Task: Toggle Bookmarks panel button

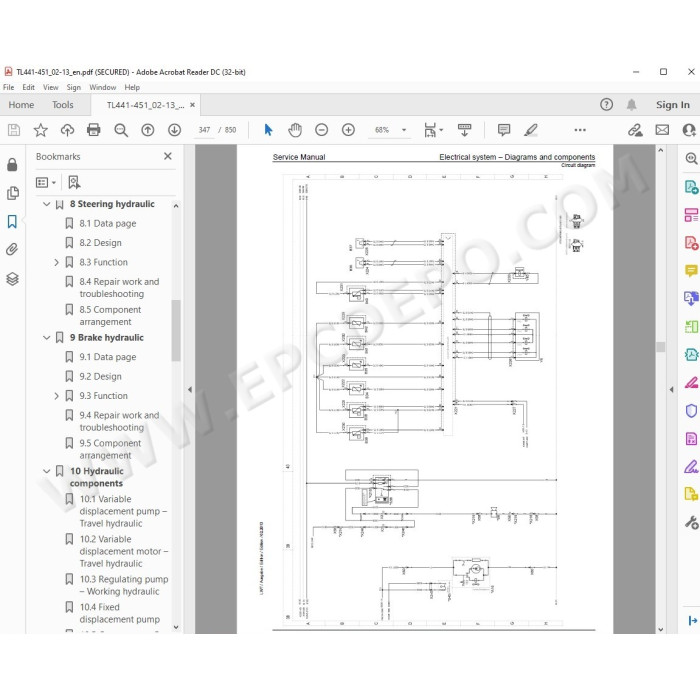Action: (12, 221)
